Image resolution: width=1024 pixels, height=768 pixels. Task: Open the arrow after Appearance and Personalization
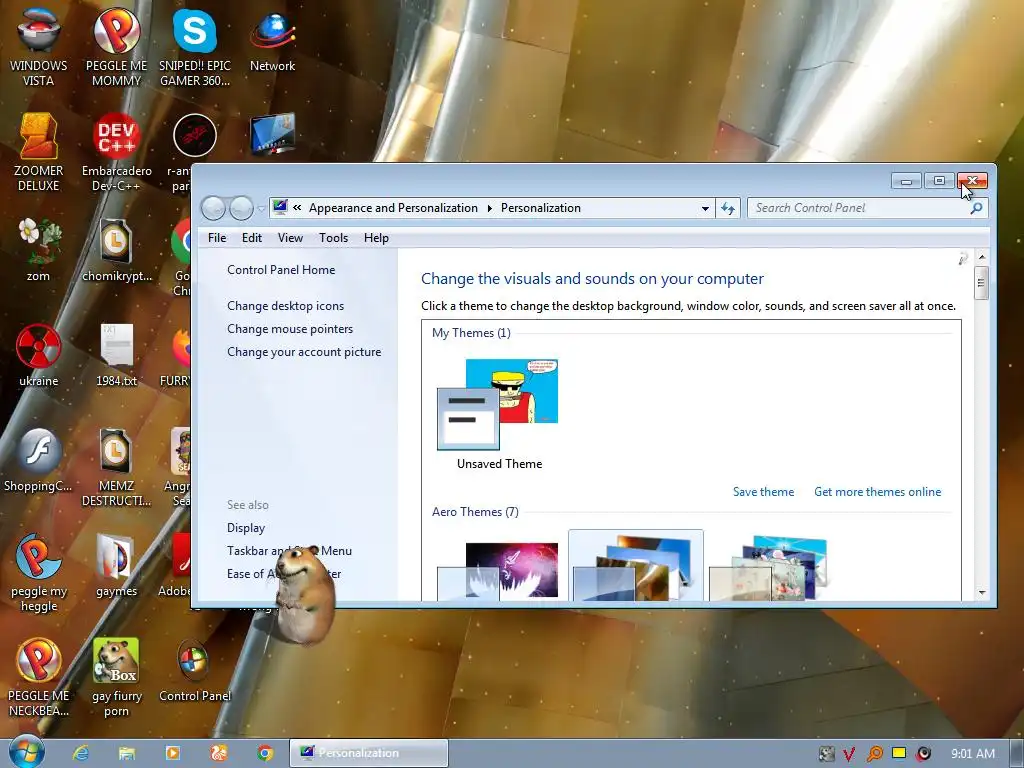point(490,208)
